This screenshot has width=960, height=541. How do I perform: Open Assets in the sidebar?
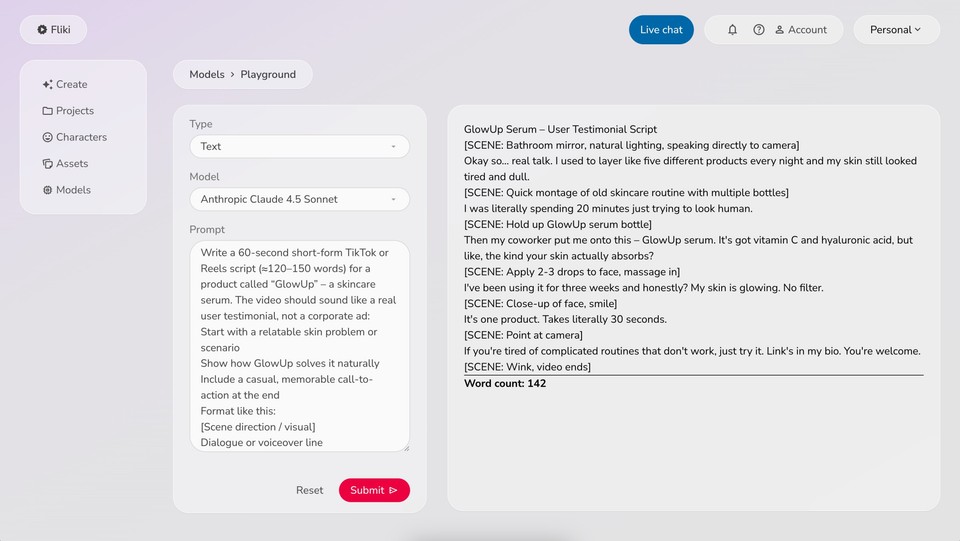65,163
